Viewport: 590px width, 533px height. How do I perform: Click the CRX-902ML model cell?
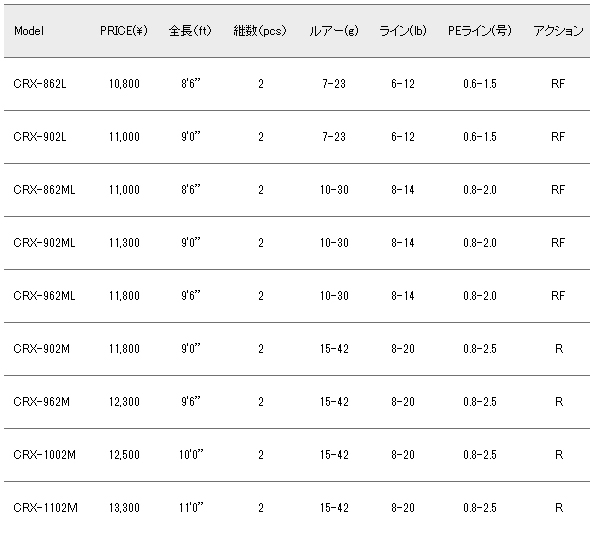[44, 243]
